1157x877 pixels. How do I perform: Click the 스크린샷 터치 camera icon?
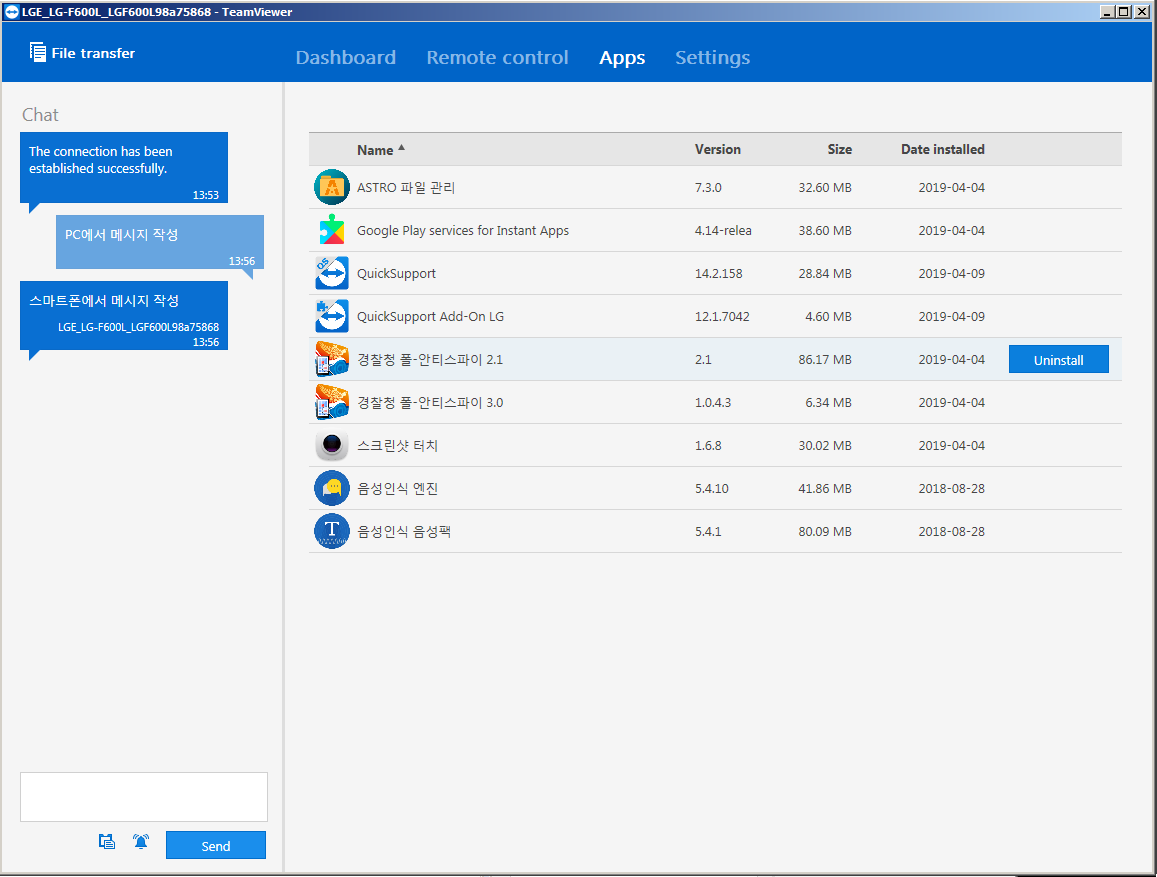(331, 445)
